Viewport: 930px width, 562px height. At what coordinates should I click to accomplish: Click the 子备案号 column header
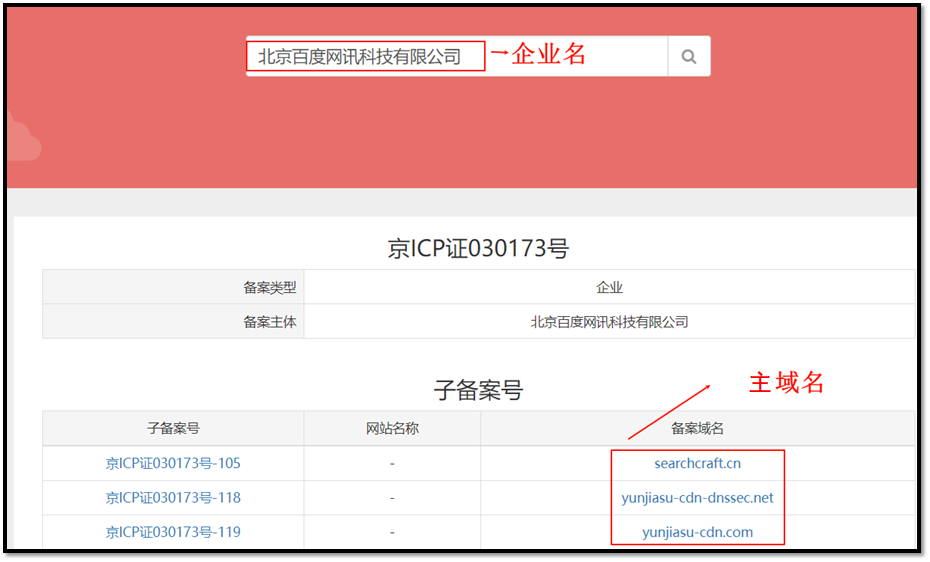(x=173, y=428)
